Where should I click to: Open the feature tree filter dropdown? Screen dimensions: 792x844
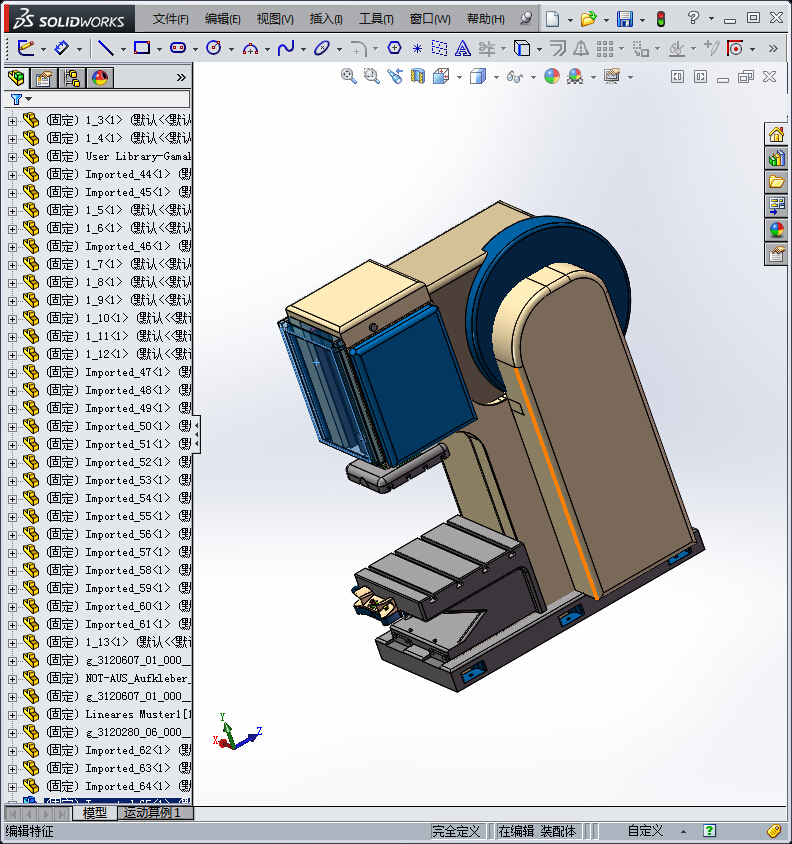(x=21, y=99)
